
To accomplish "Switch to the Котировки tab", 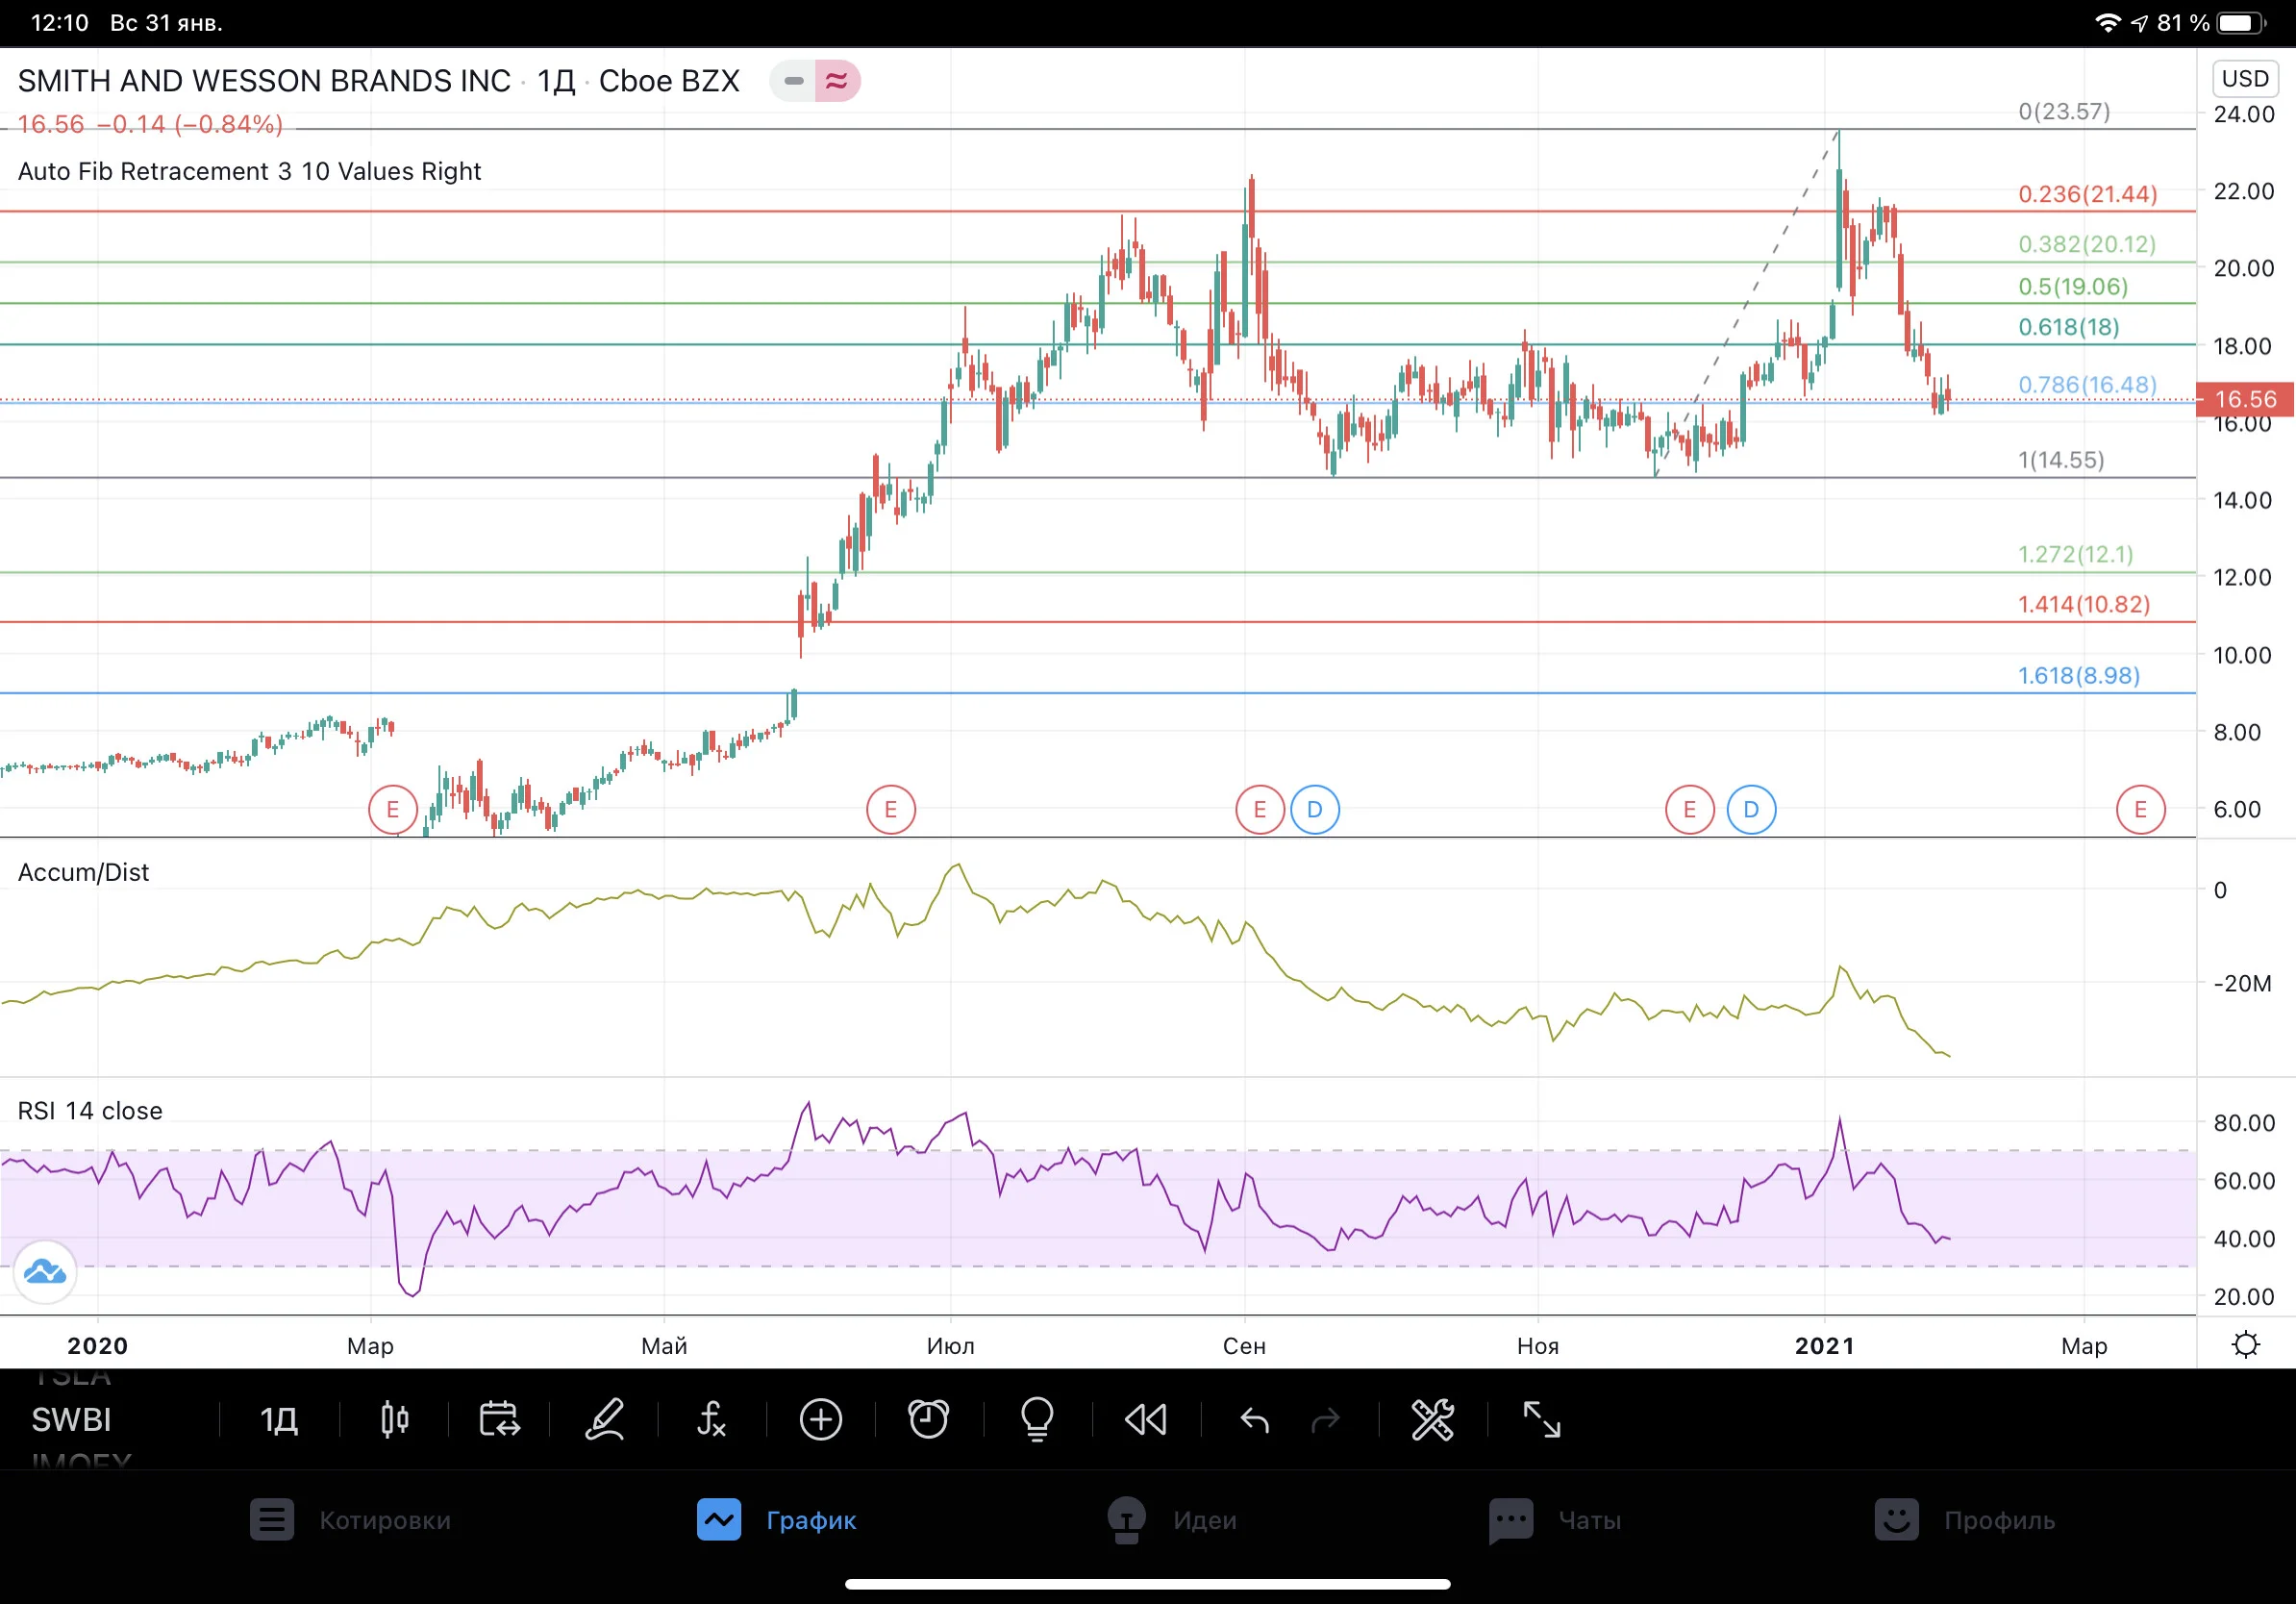I will (x=350, y=1520).
